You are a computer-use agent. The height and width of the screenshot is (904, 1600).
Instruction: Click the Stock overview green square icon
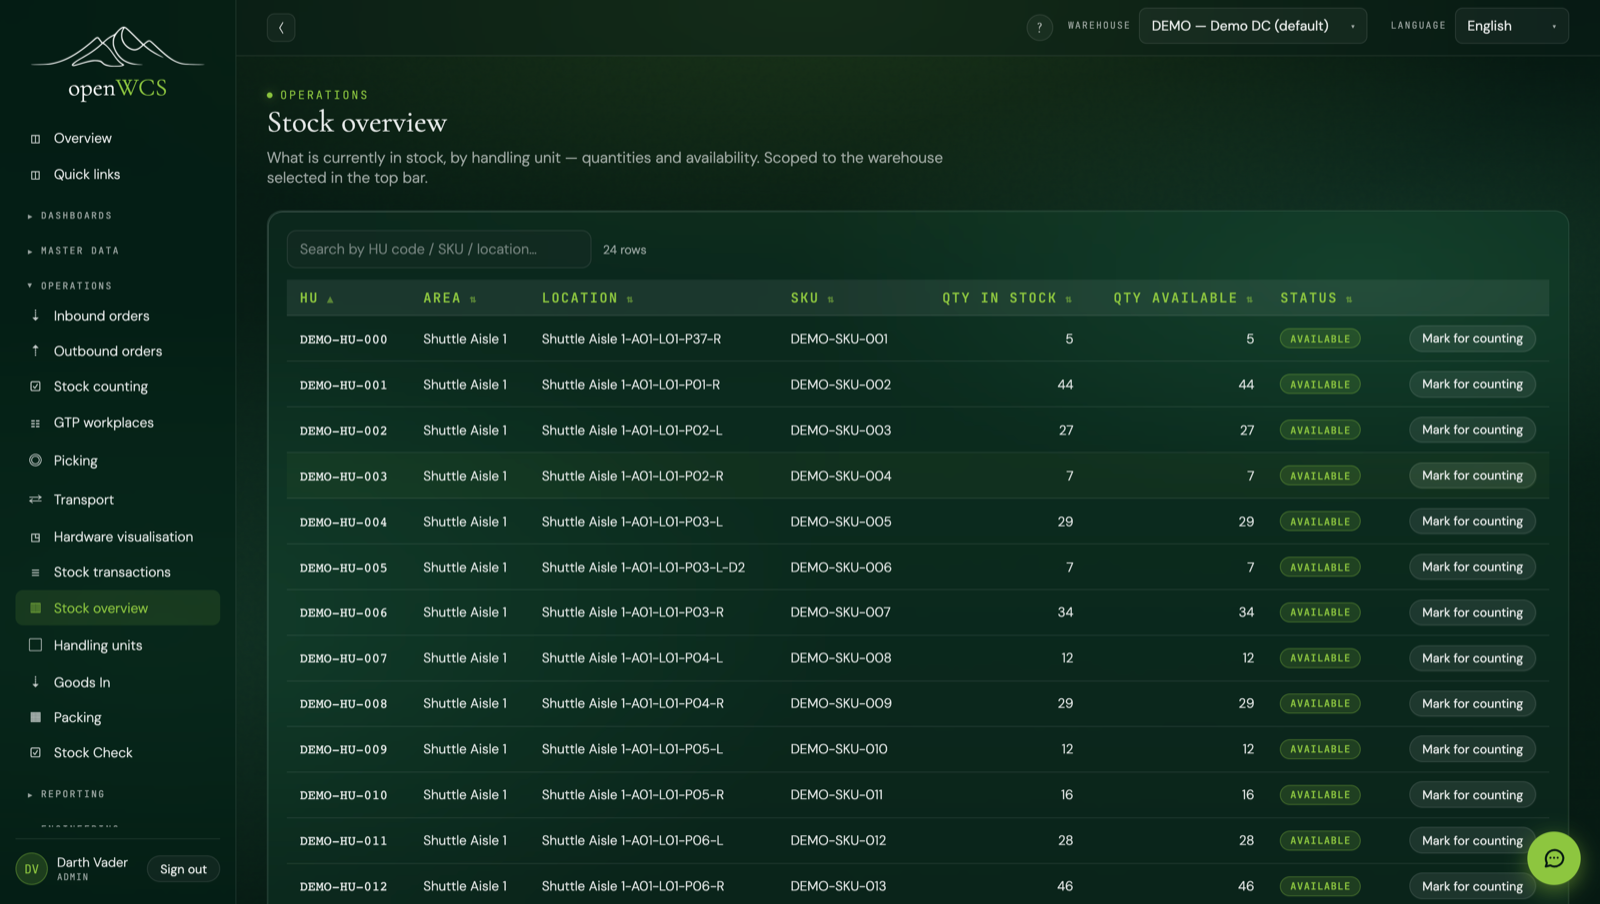(36, 608)
